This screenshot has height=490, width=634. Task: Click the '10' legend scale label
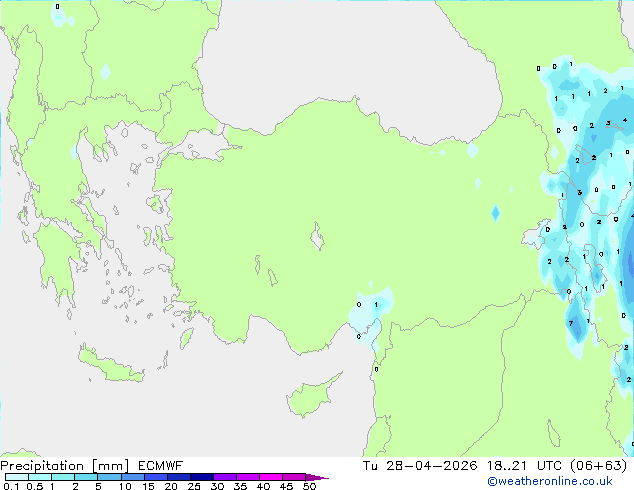pyautogui.click(x=125, y=486)
